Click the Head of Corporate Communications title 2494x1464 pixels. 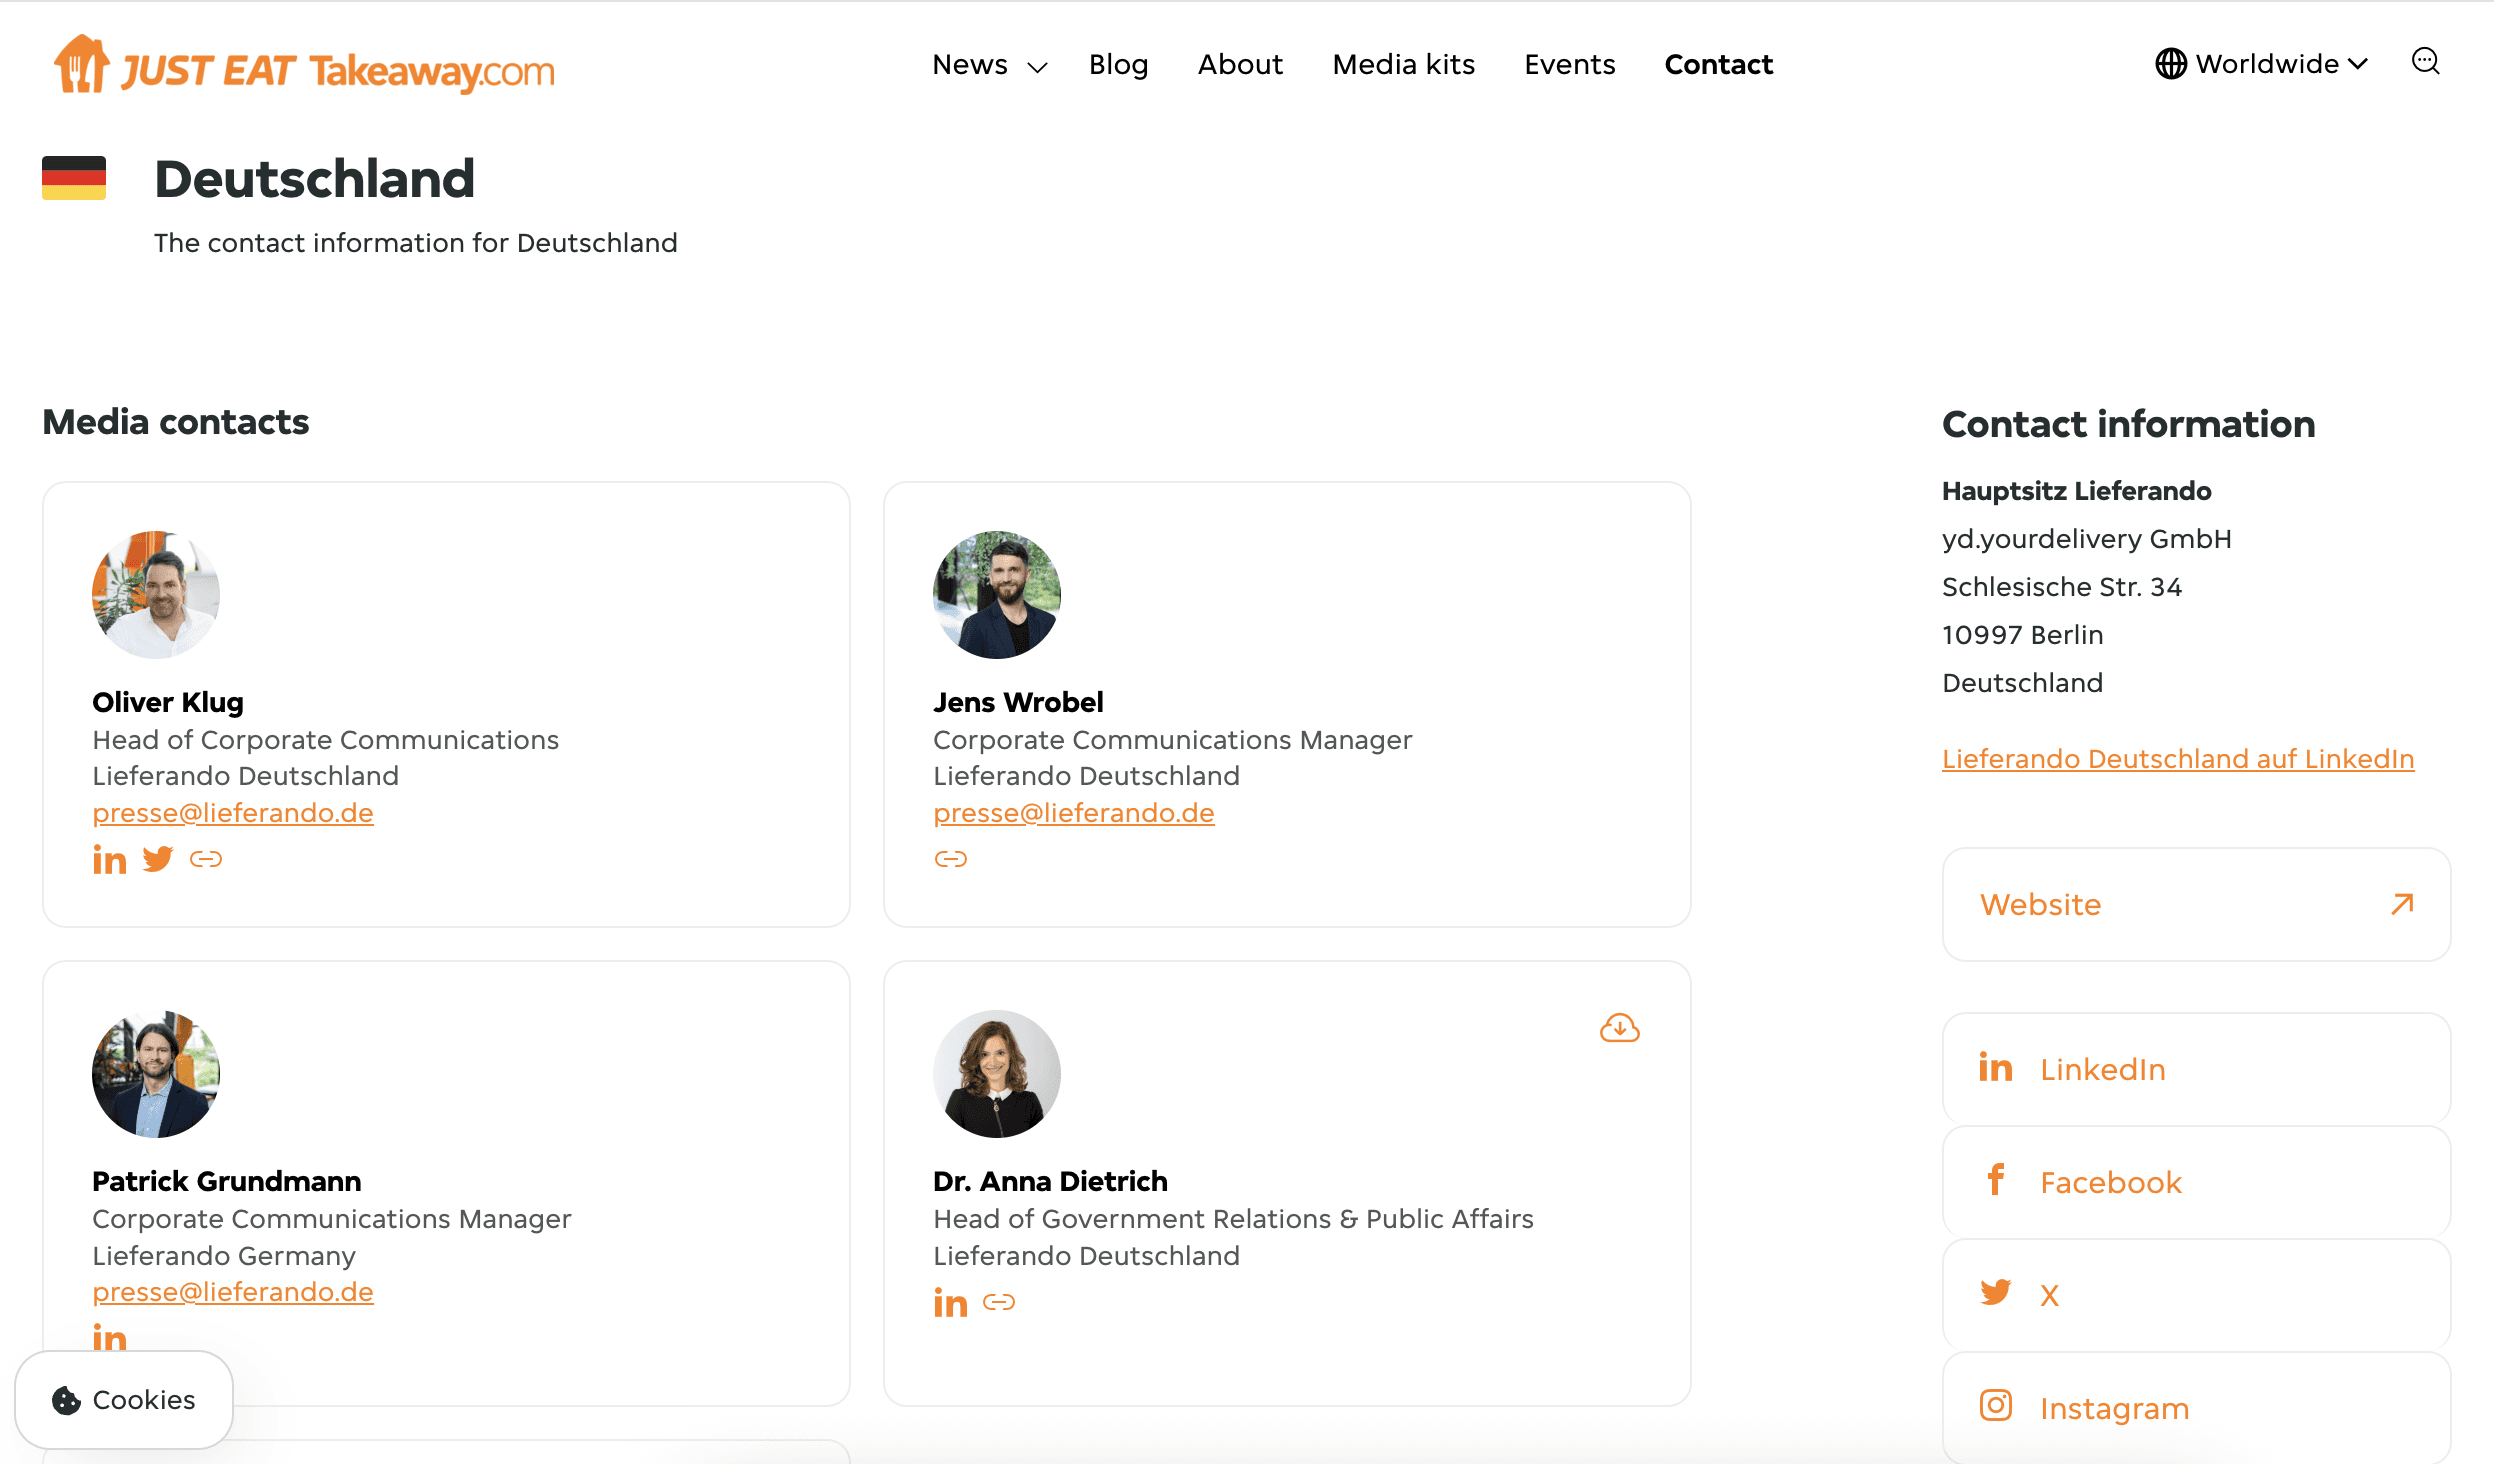tap(326, 740)
